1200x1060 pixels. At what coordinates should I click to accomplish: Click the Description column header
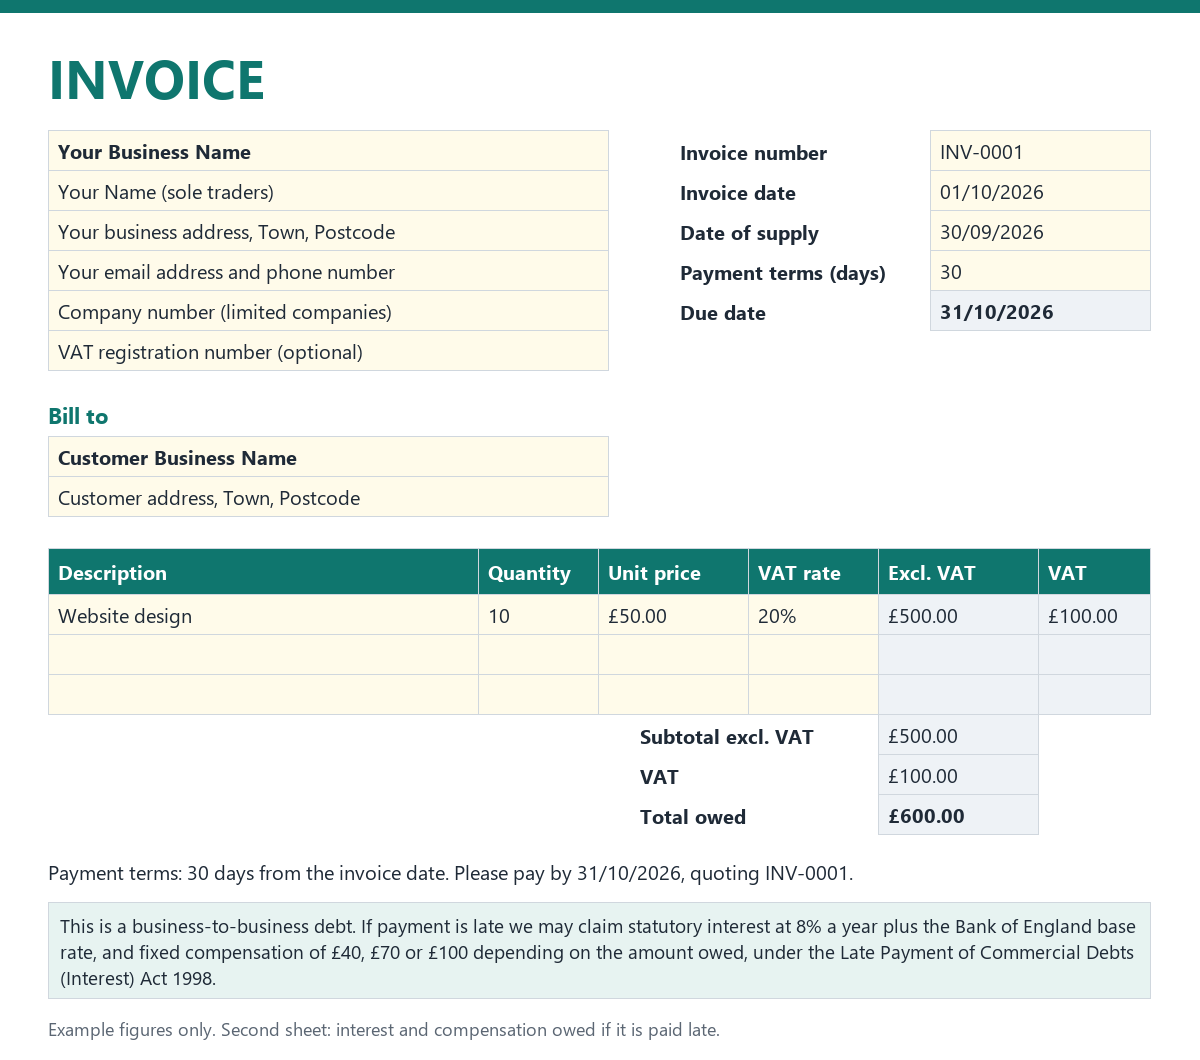pos(263,572)
